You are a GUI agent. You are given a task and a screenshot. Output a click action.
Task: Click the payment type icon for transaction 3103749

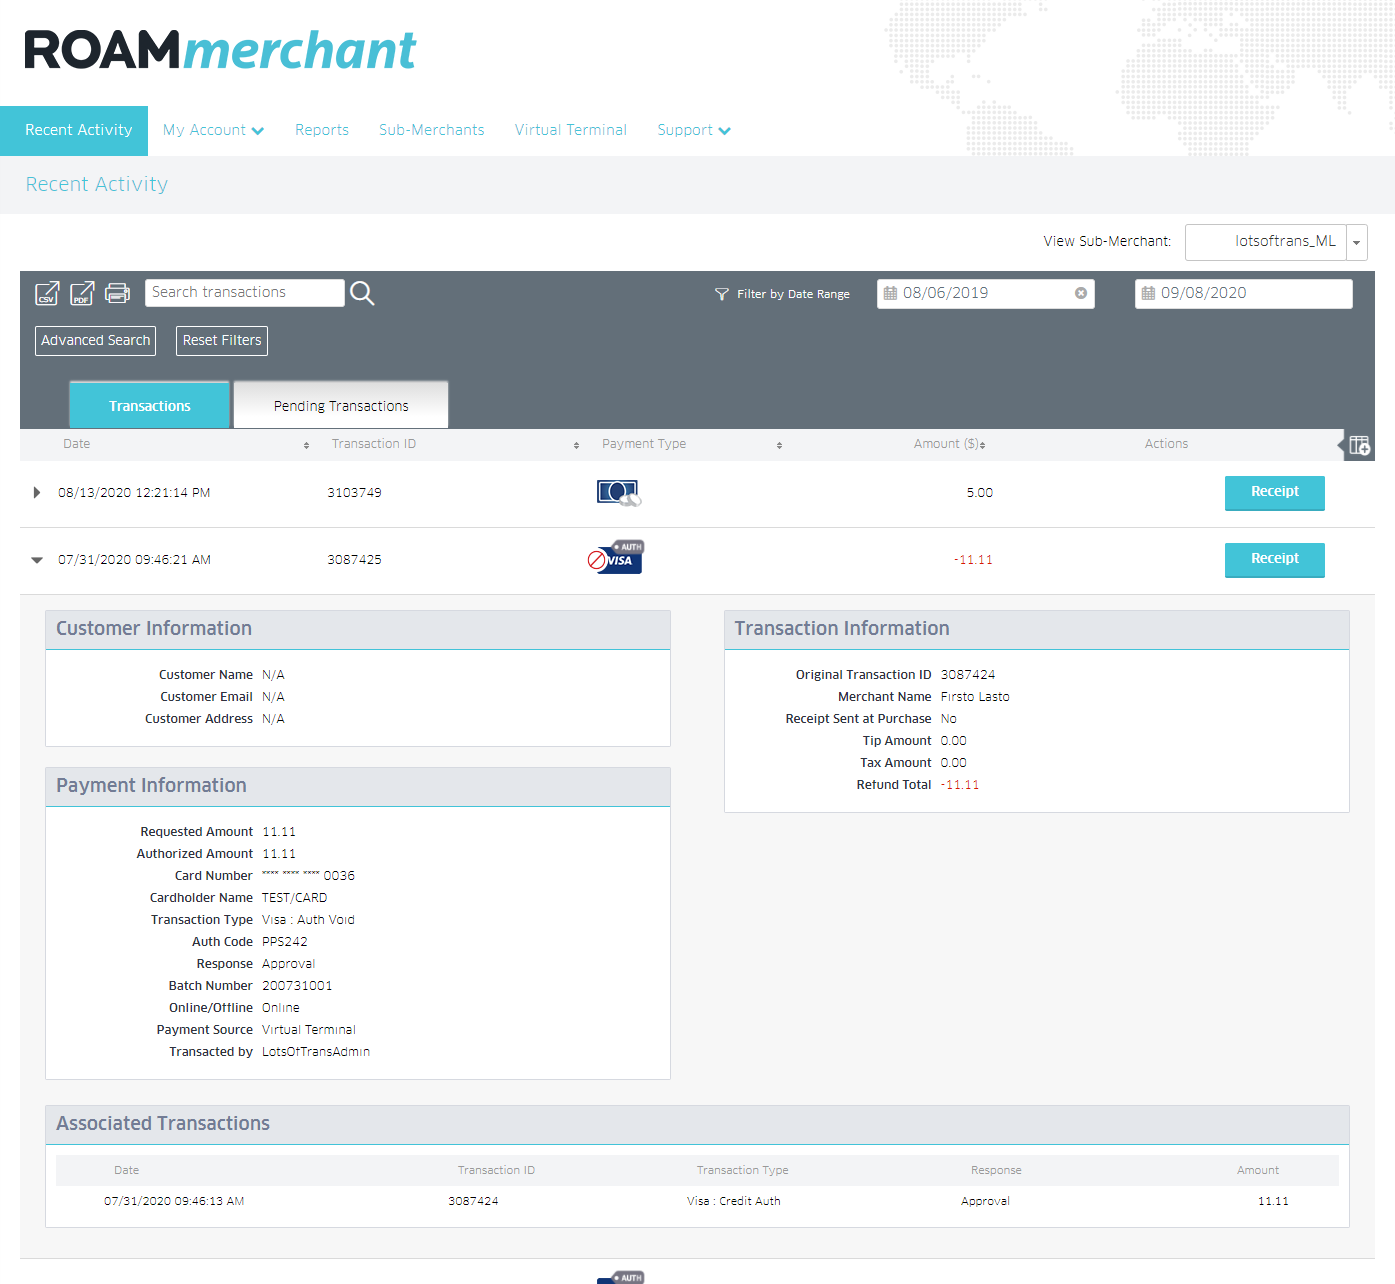click(618, 492)
